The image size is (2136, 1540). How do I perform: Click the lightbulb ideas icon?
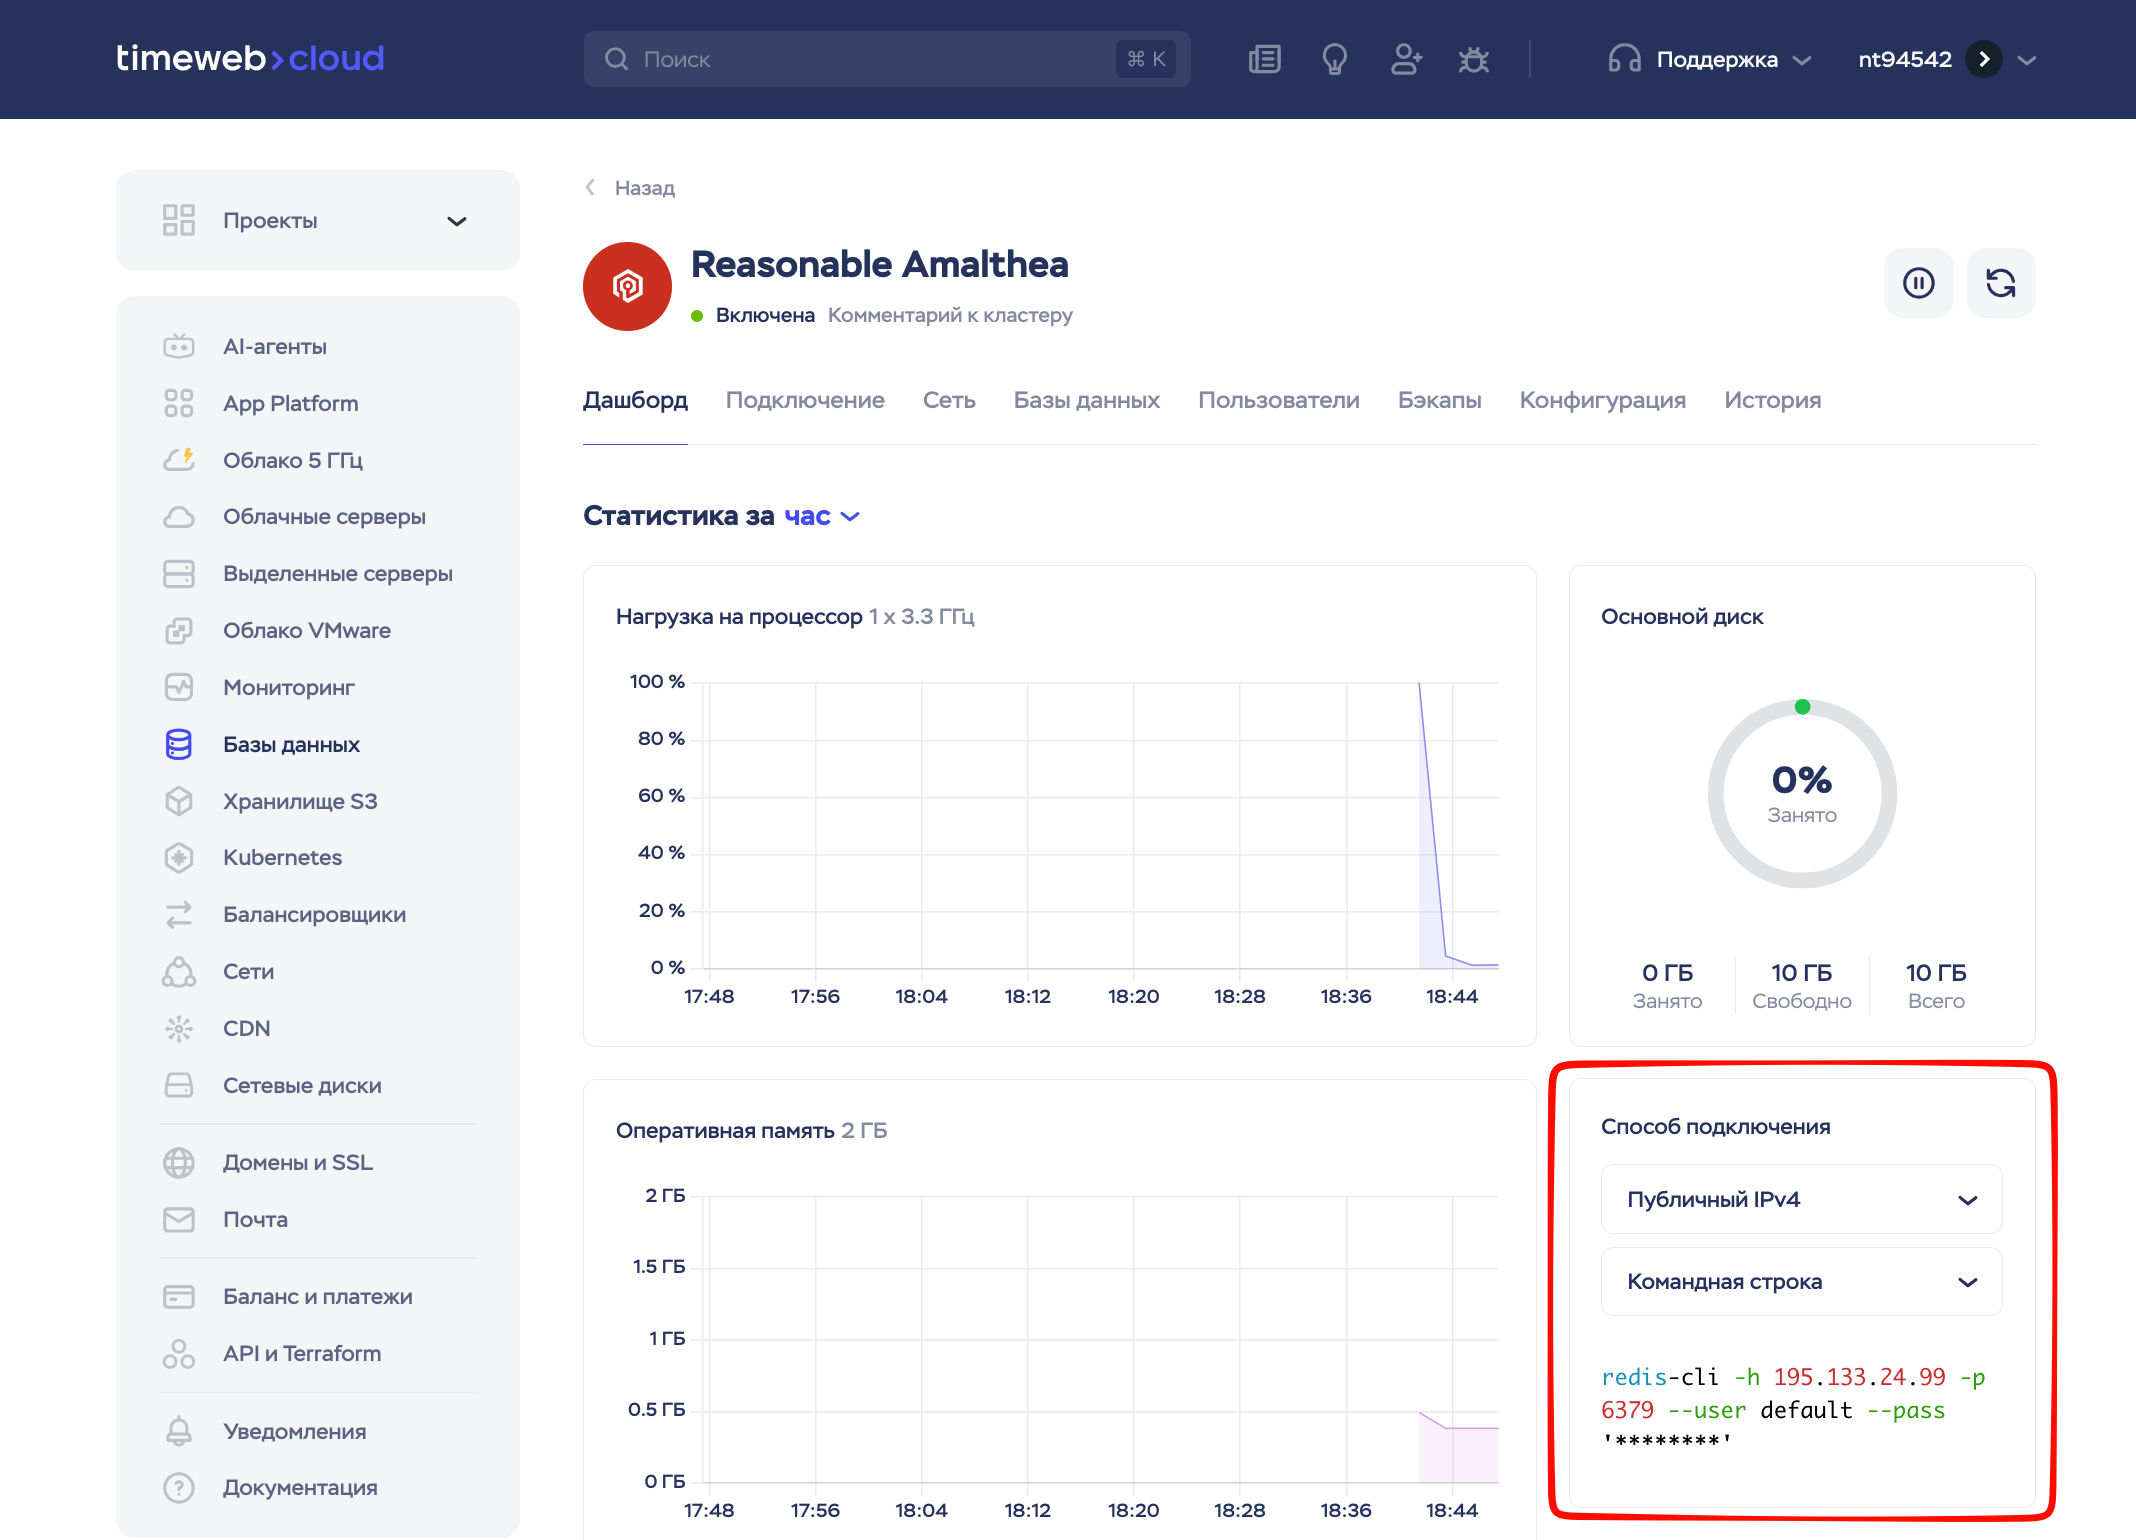[x=1334, y=59]
